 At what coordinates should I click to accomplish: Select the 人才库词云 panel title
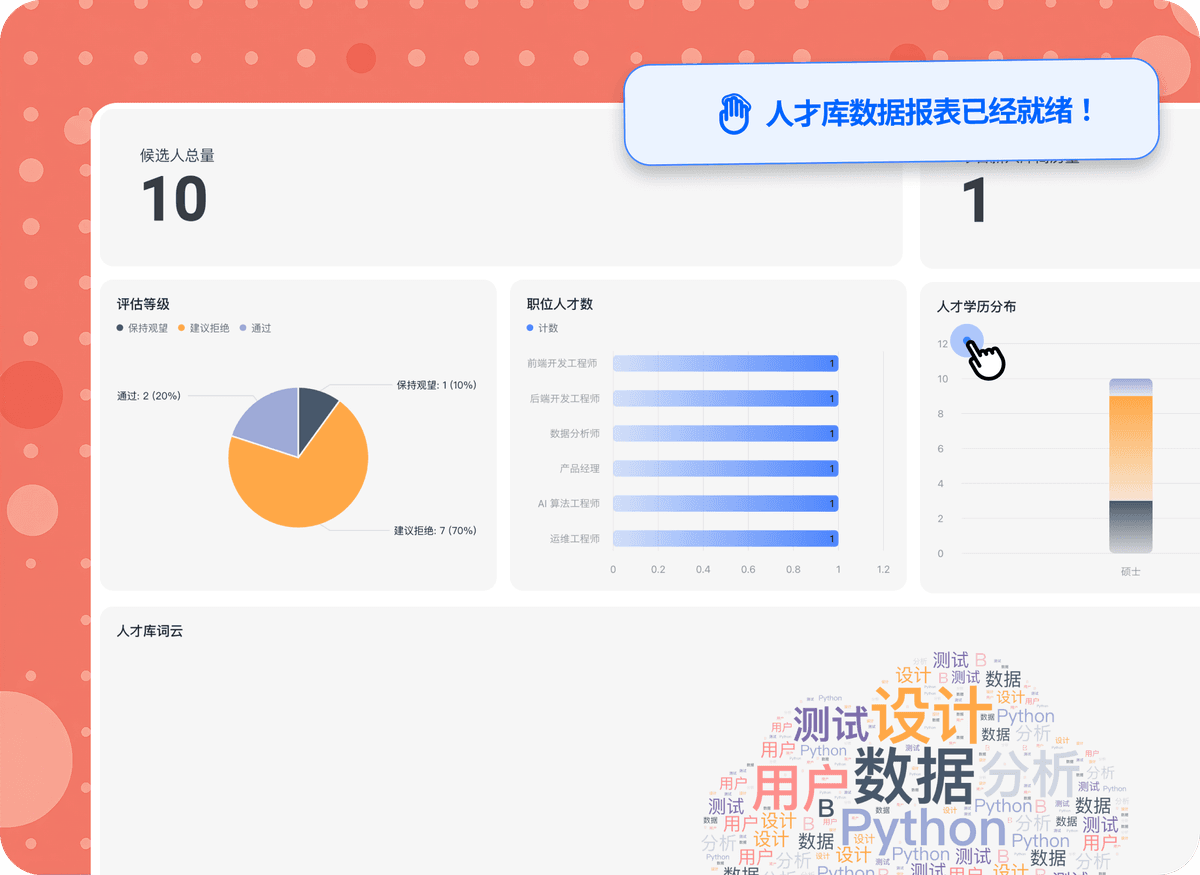pos(151,630)
